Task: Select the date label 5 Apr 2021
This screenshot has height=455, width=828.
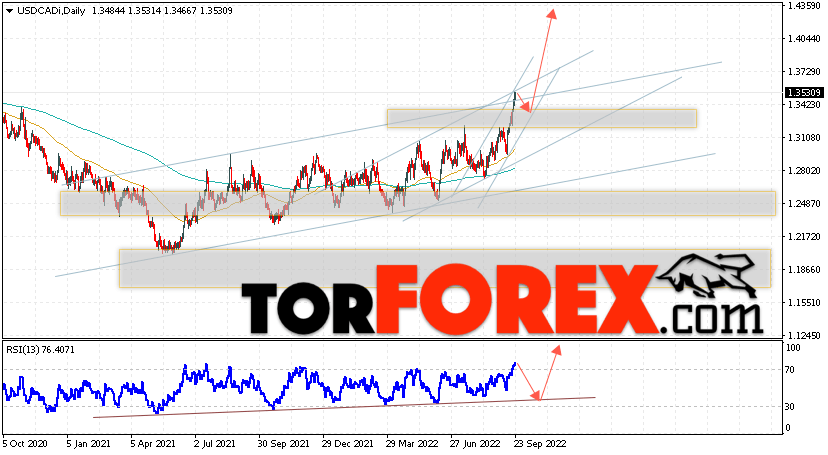Action: point(153,443)
